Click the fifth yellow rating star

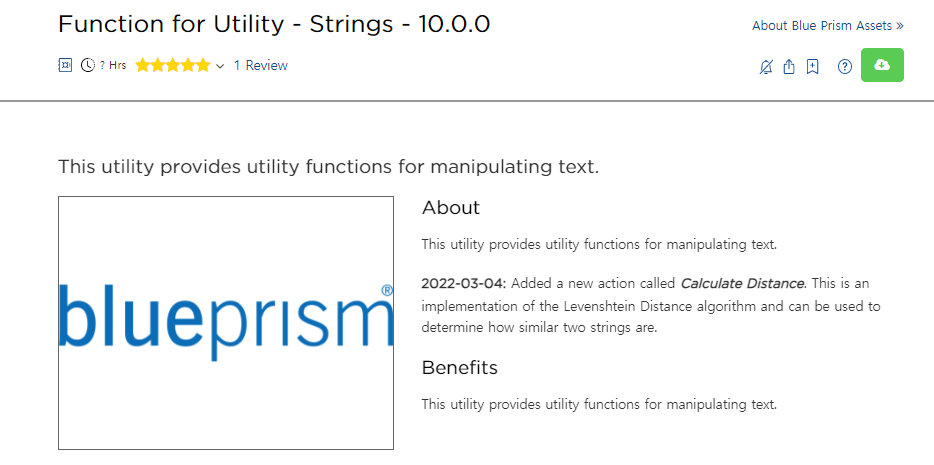coord(203,66)
